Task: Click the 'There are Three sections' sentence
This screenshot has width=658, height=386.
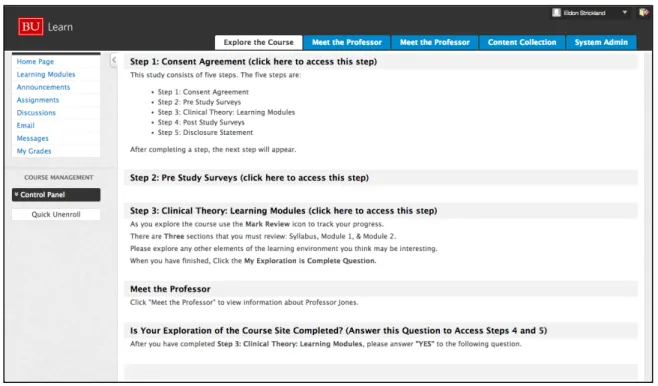Action: [x=263, y=236]
